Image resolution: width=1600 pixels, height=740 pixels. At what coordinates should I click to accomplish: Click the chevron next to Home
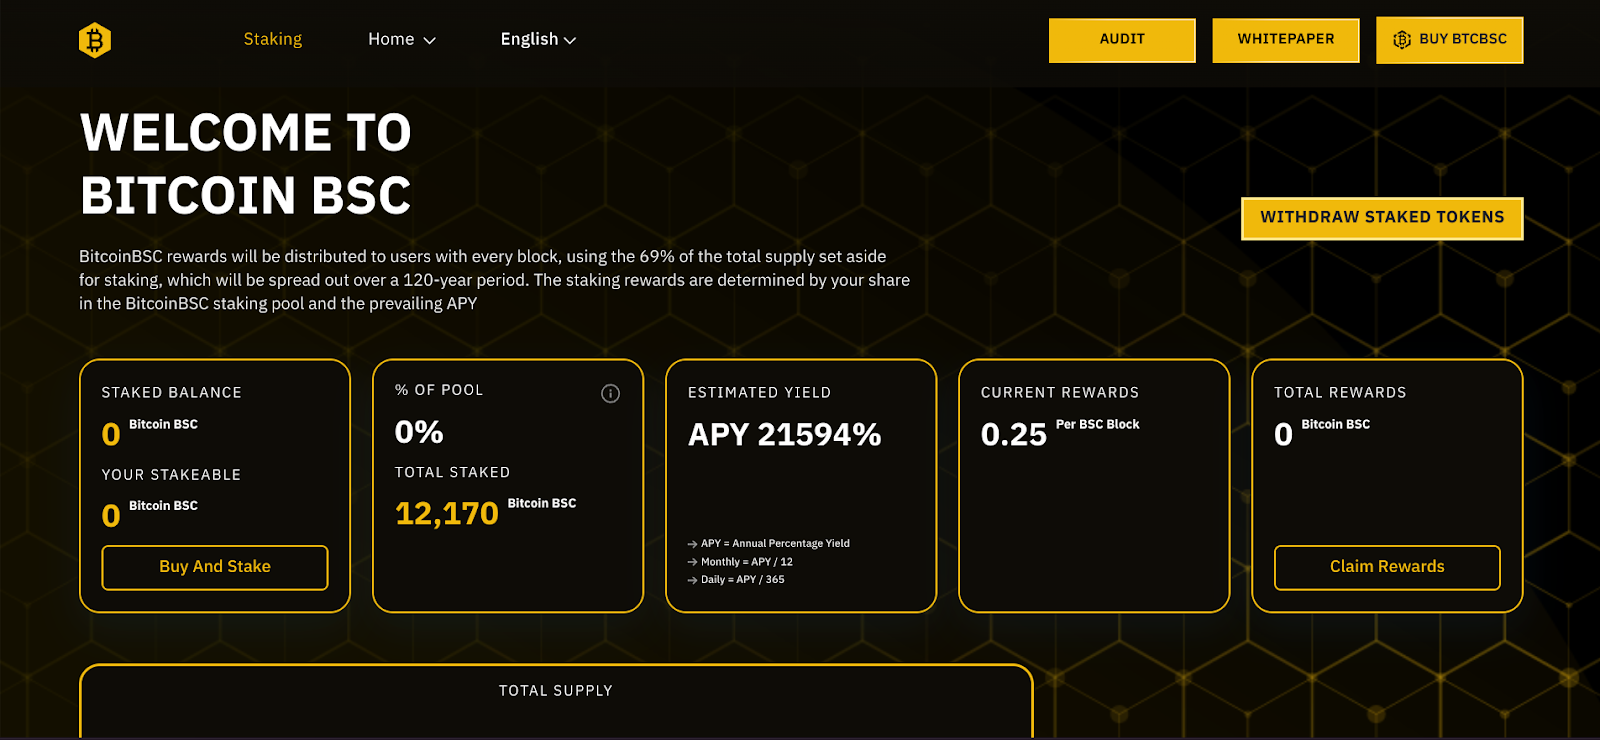(430, 40)
